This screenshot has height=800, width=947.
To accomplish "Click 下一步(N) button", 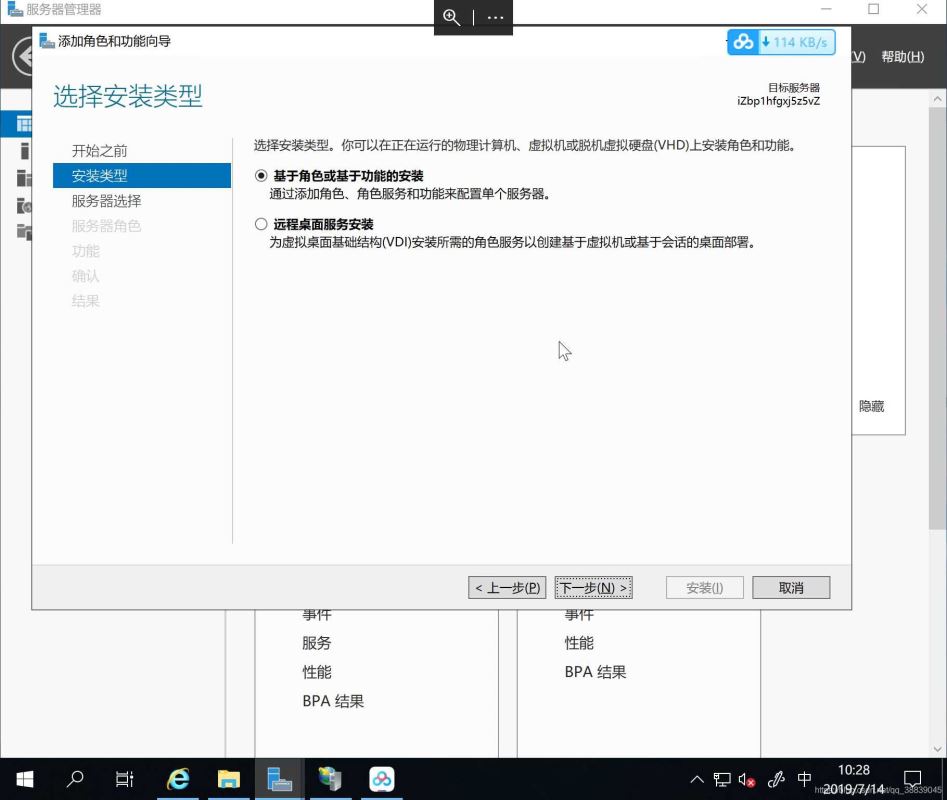I will (593, 588).
